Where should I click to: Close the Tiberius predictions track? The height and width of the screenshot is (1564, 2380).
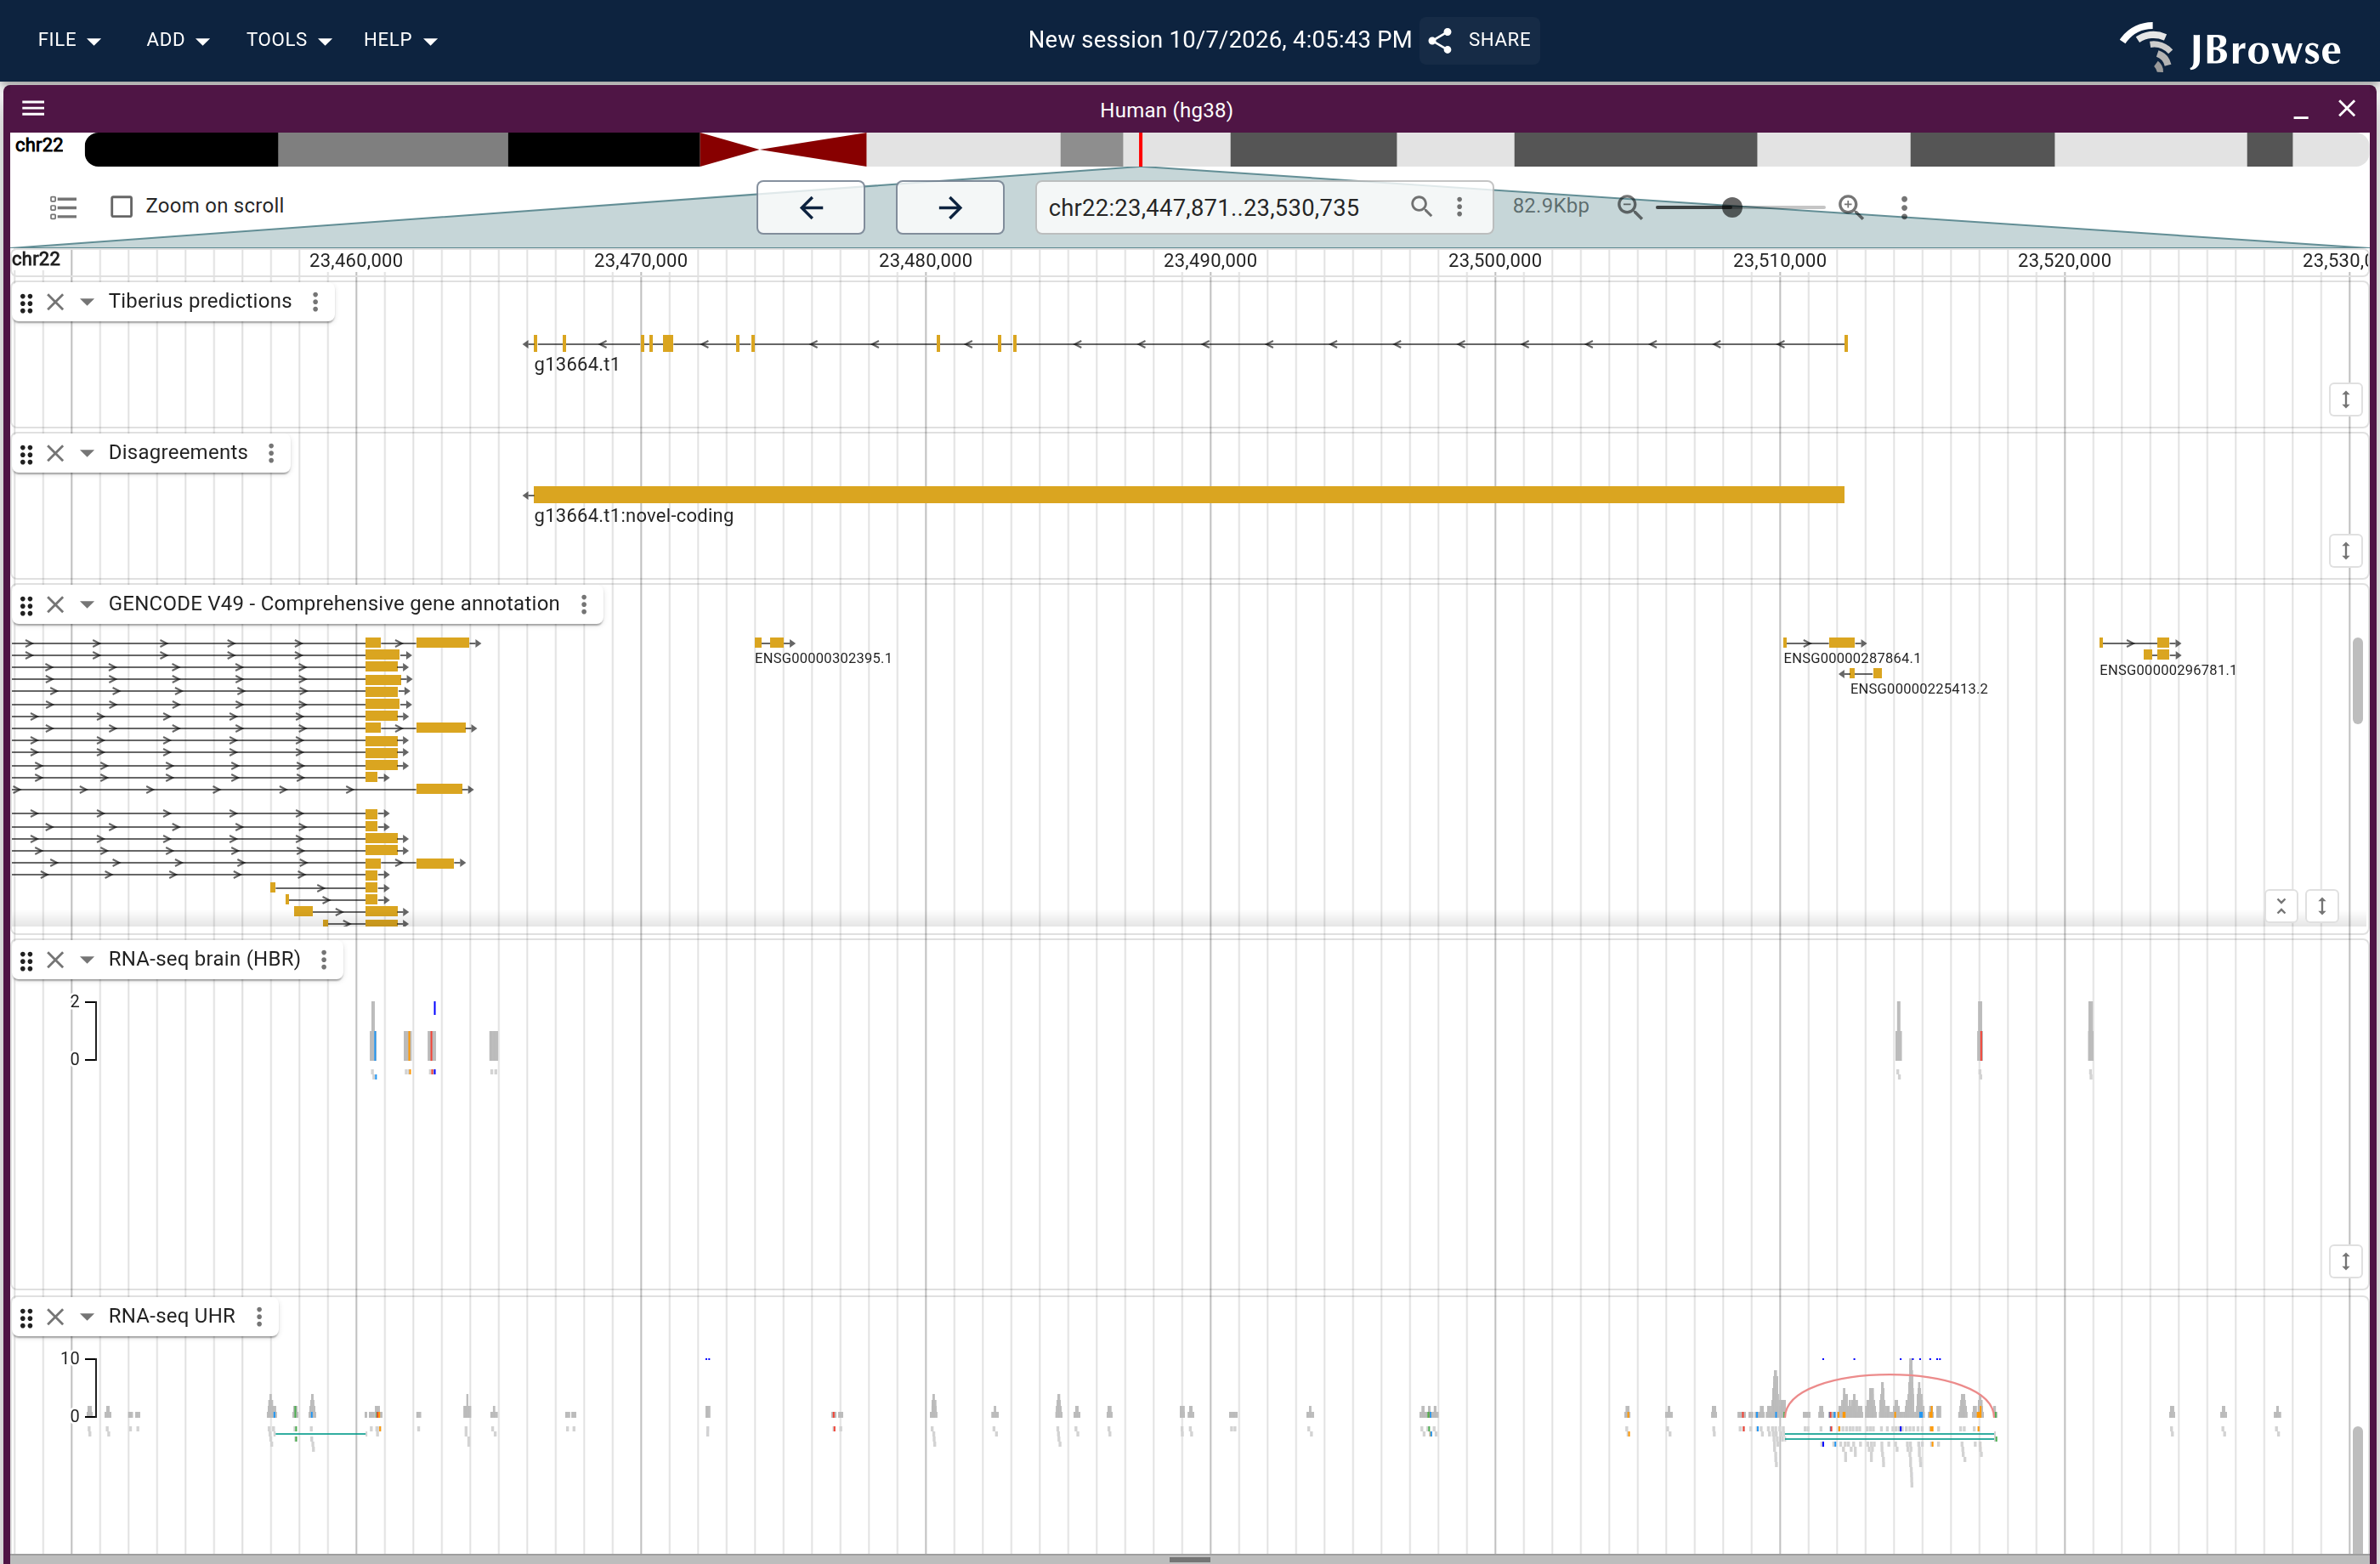click(x=56, y=302)
